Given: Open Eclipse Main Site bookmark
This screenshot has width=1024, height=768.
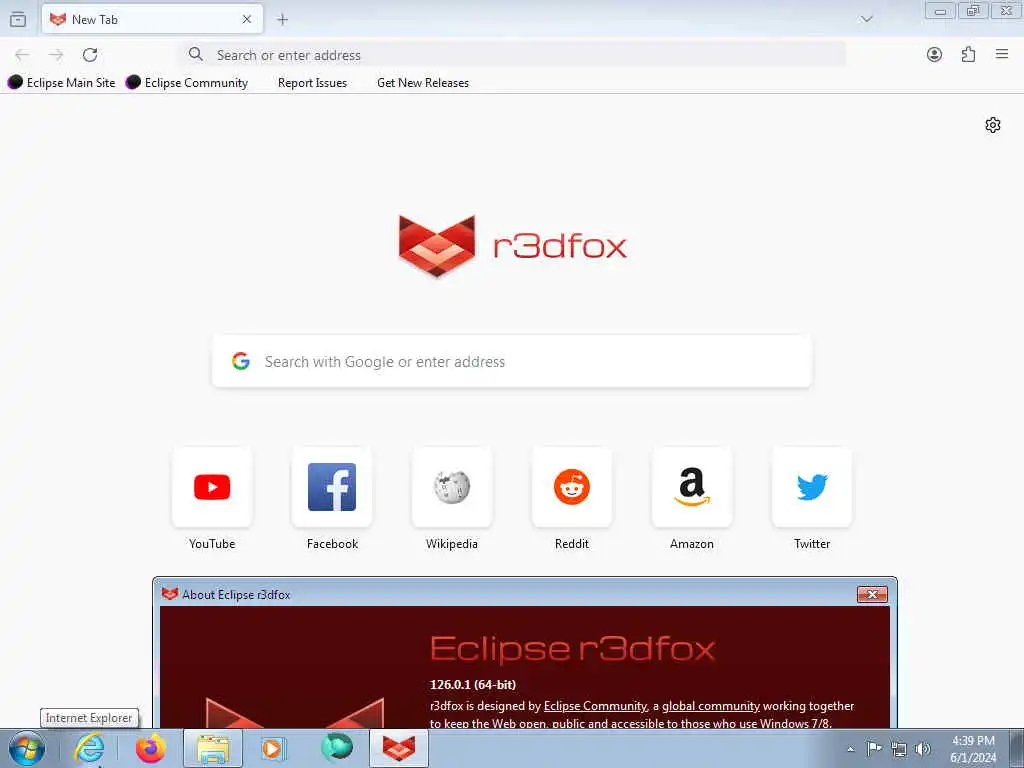Looking at the screenshot, I should [x=61, y=82].
